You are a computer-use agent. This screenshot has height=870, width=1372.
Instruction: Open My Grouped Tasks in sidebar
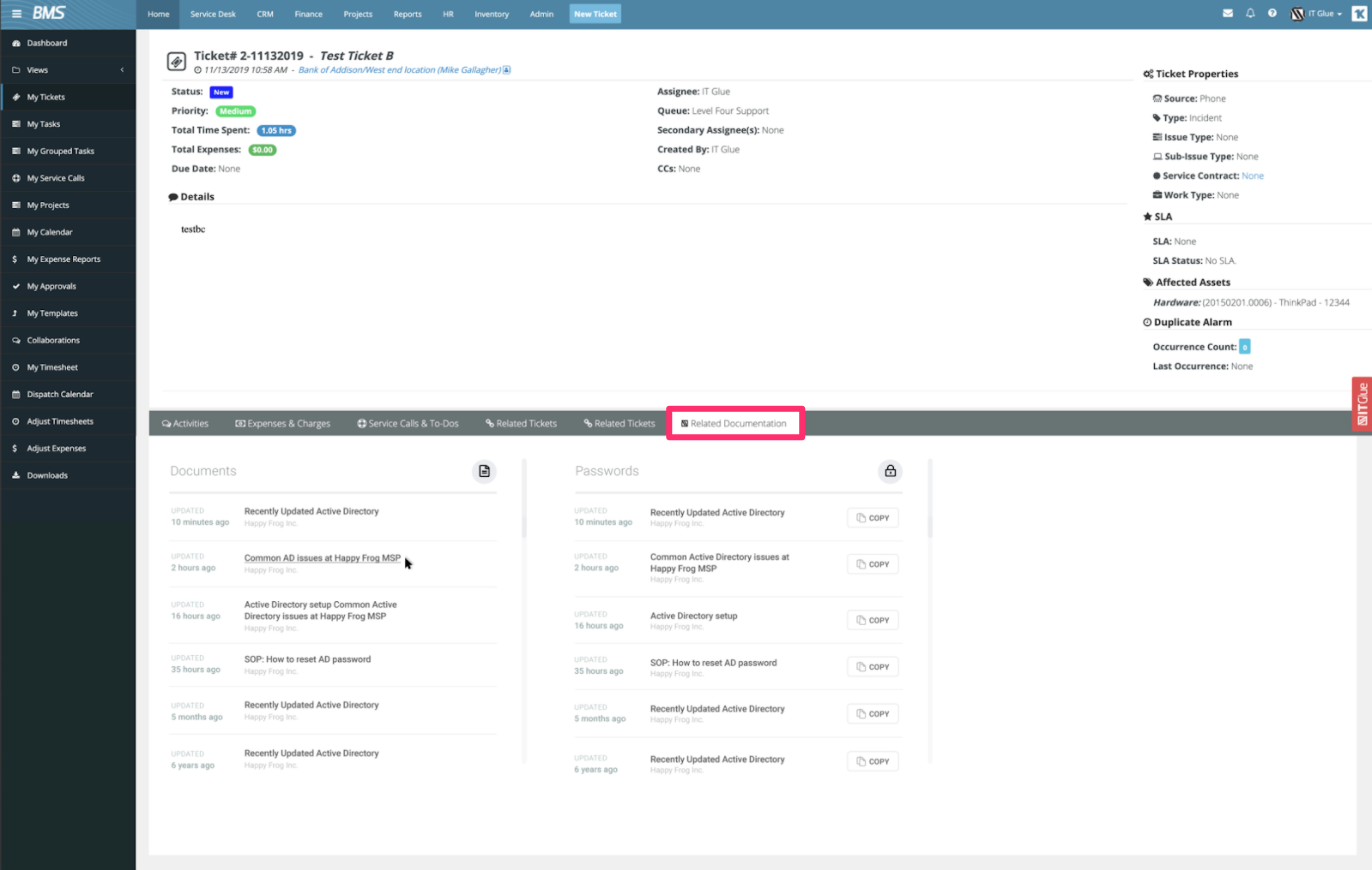pyautogui.click(x=68, y=151)
